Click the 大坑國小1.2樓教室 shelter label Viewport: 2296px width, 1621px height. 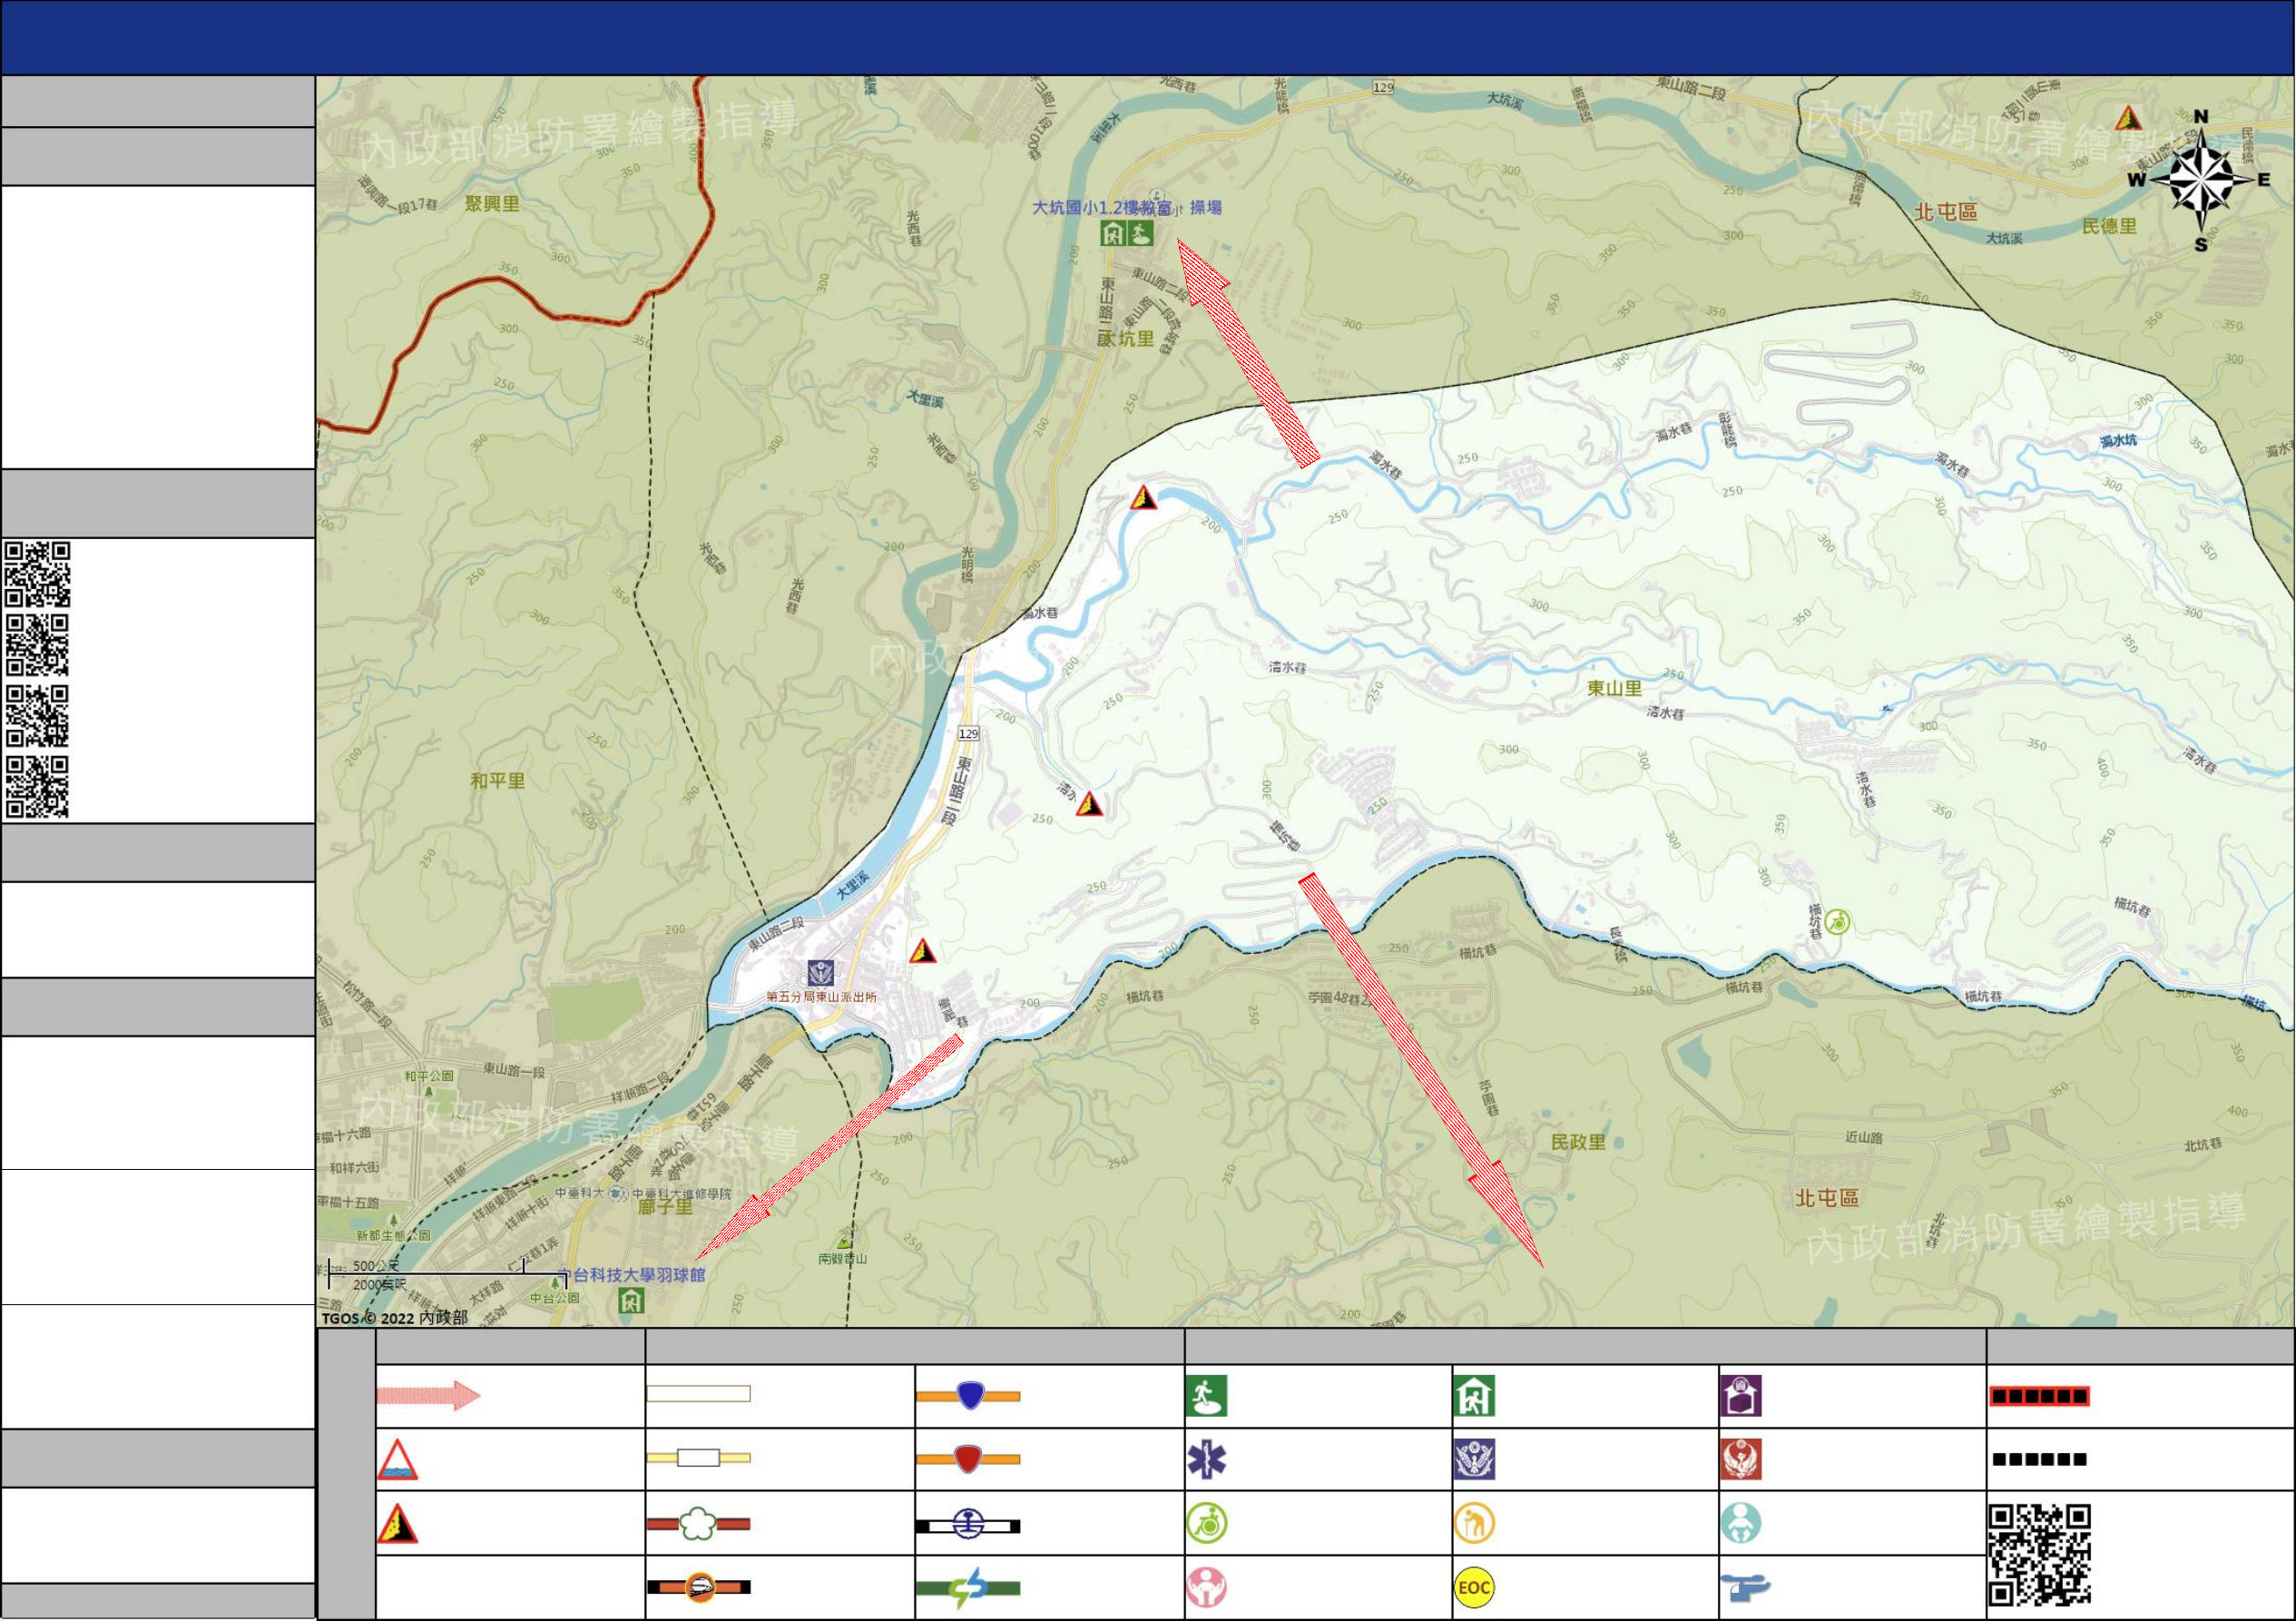tap(1102, 208)
